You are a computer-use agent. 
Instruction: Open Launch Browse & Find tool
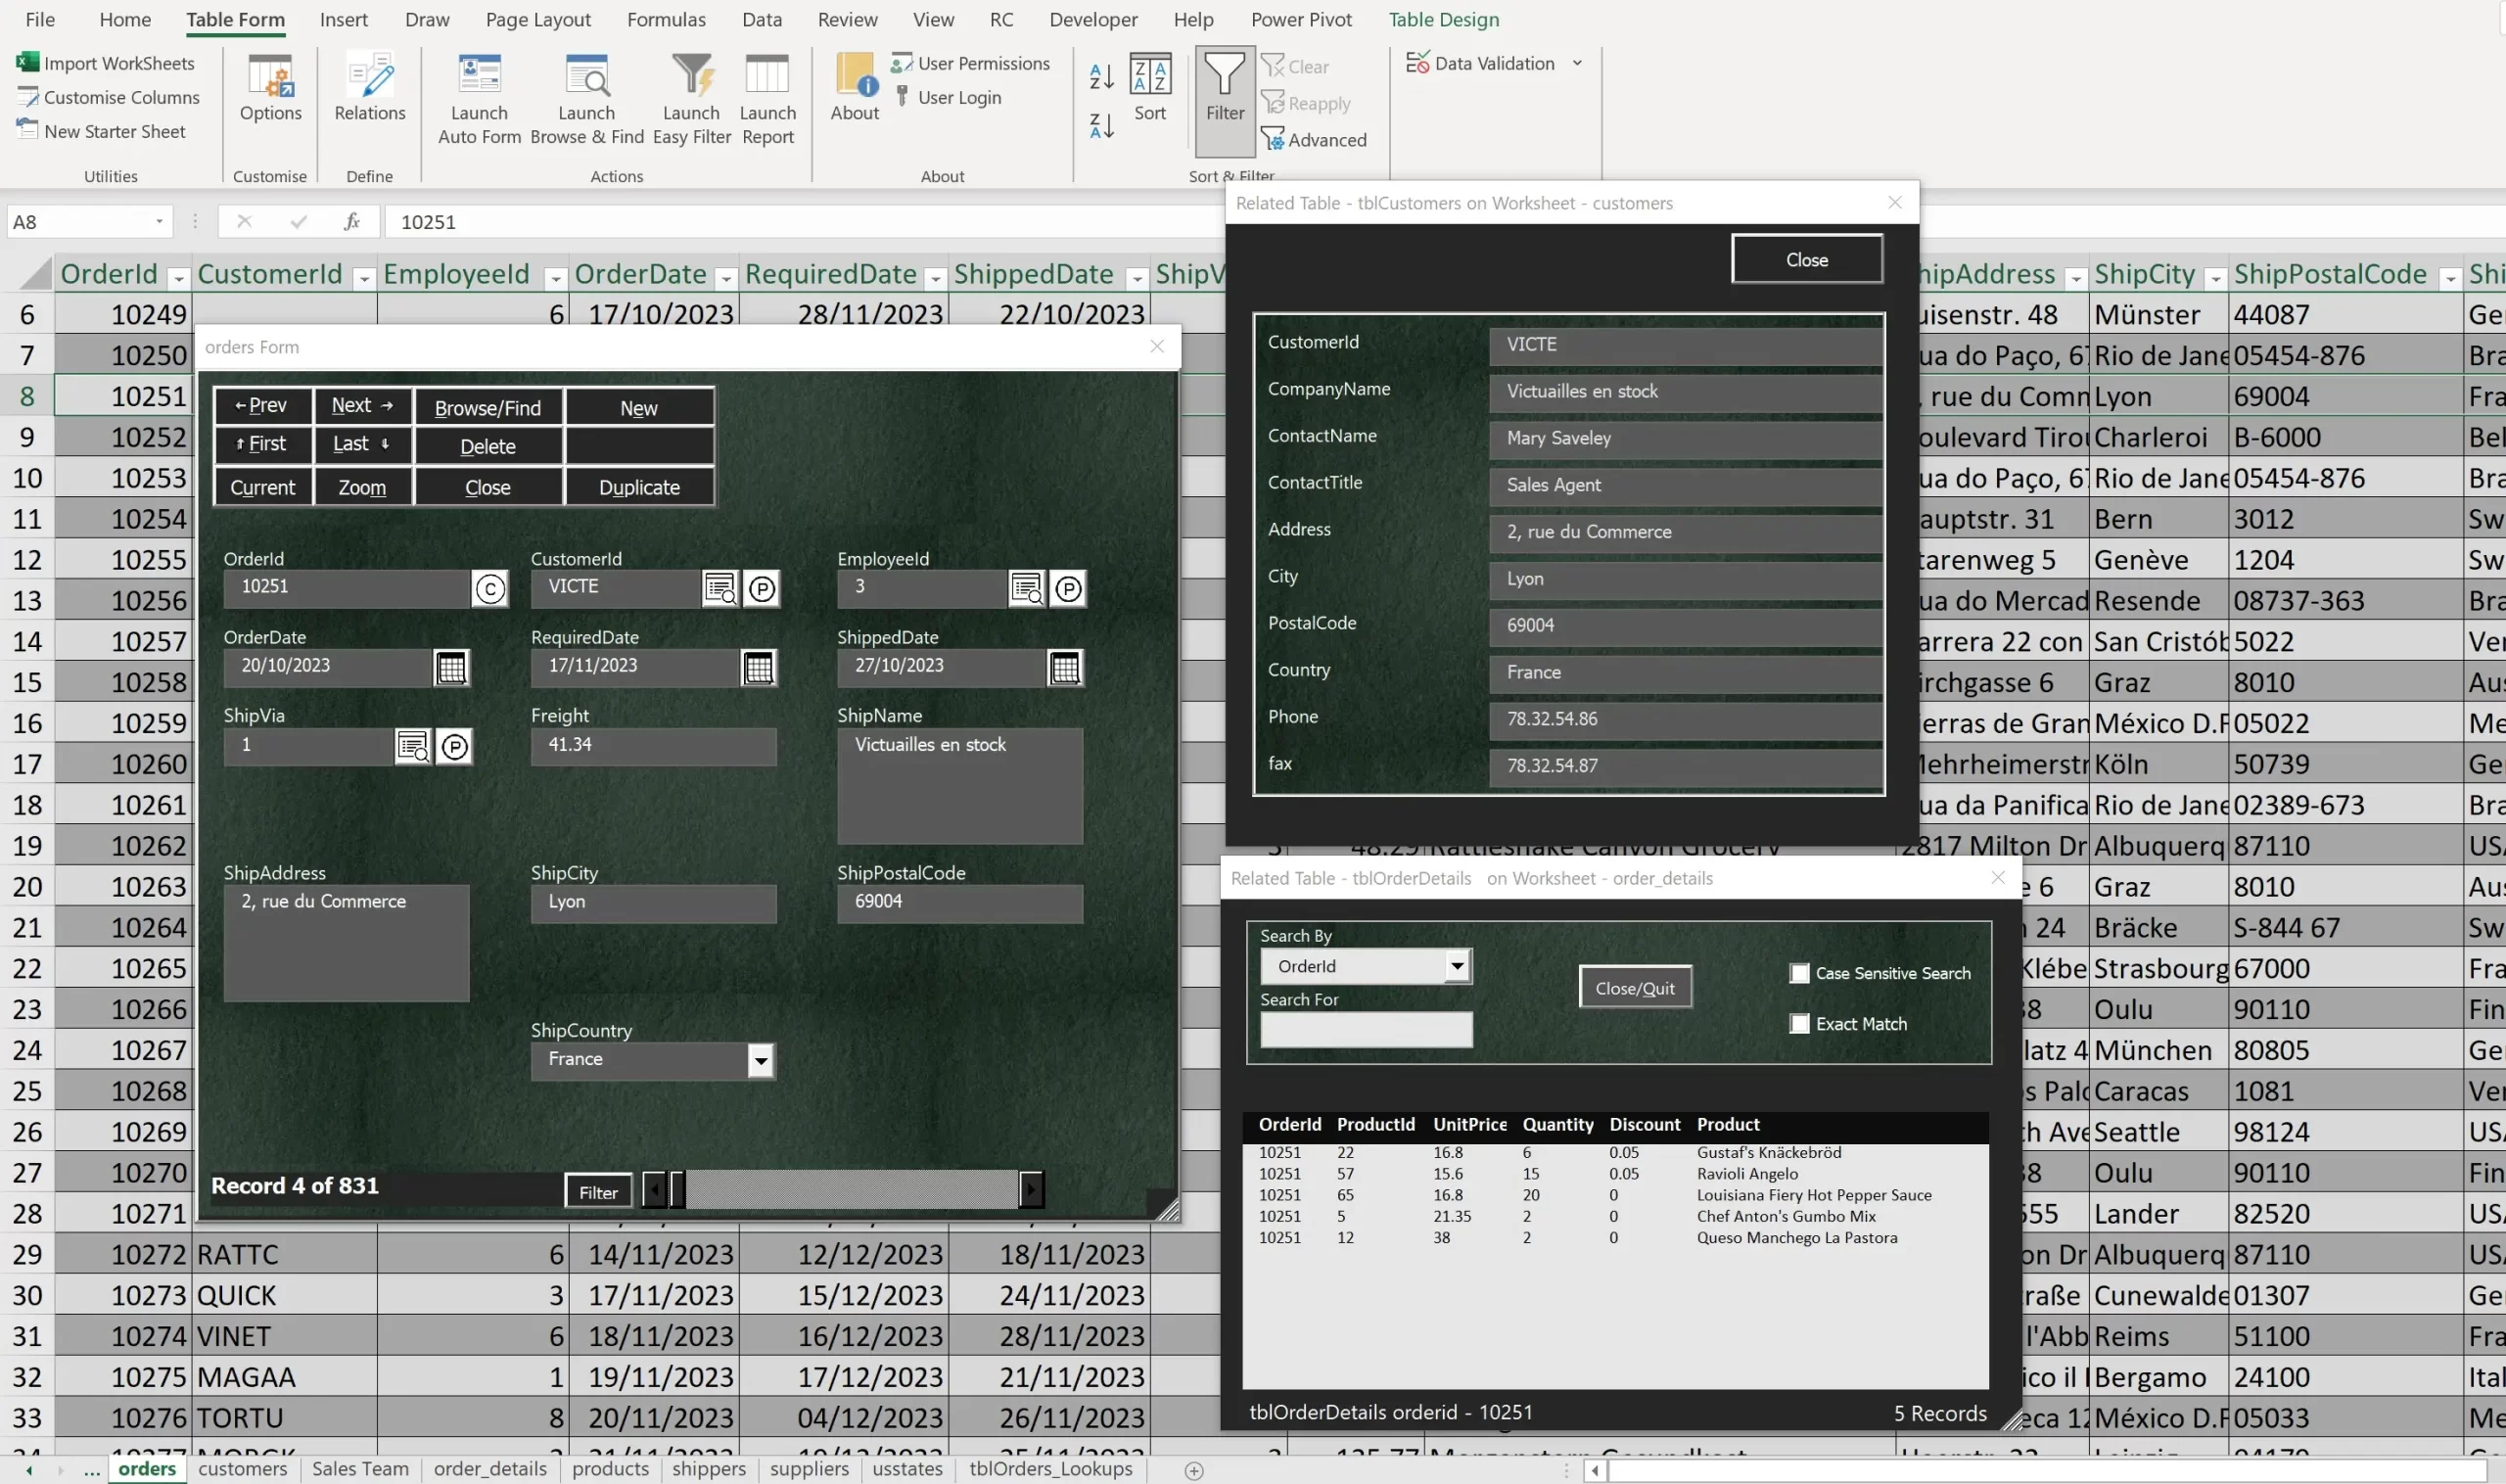(x=586, y=76)
